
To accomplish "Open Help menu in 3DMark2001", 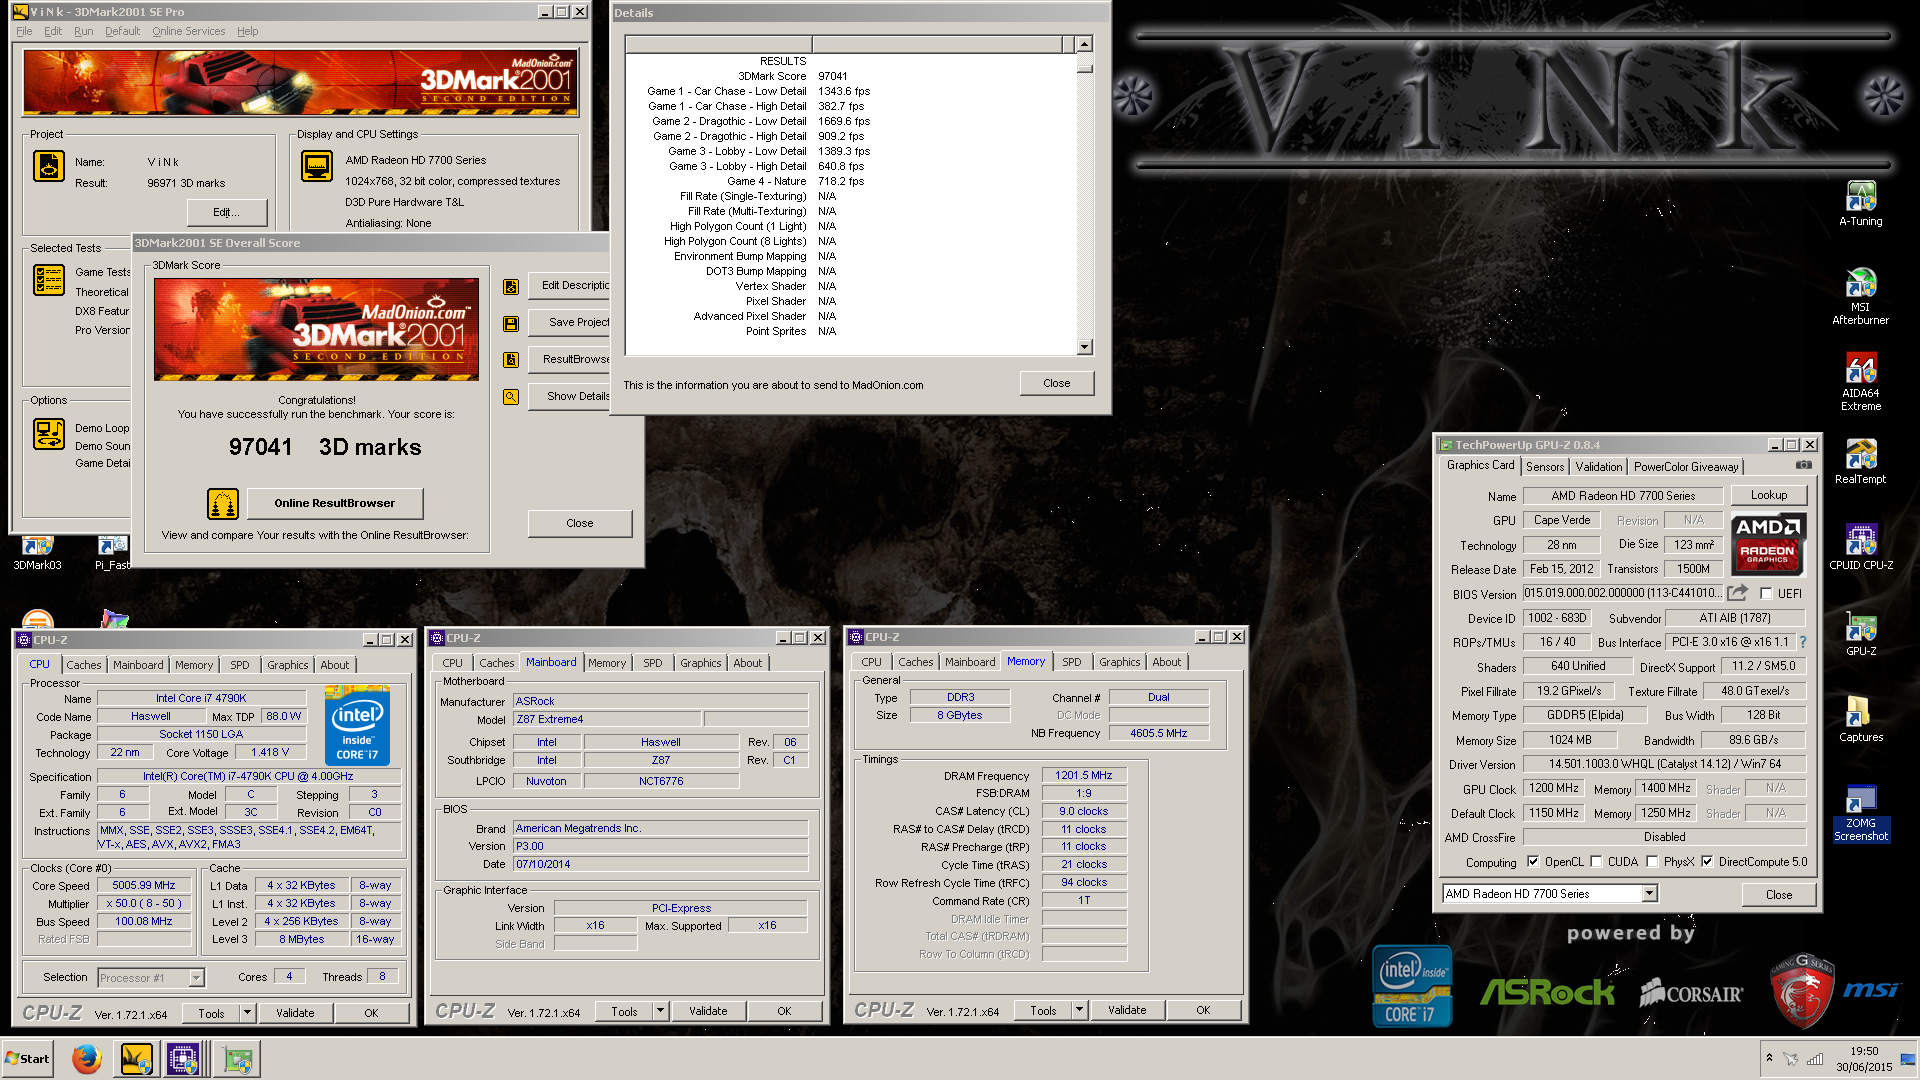I will (247, 31).
